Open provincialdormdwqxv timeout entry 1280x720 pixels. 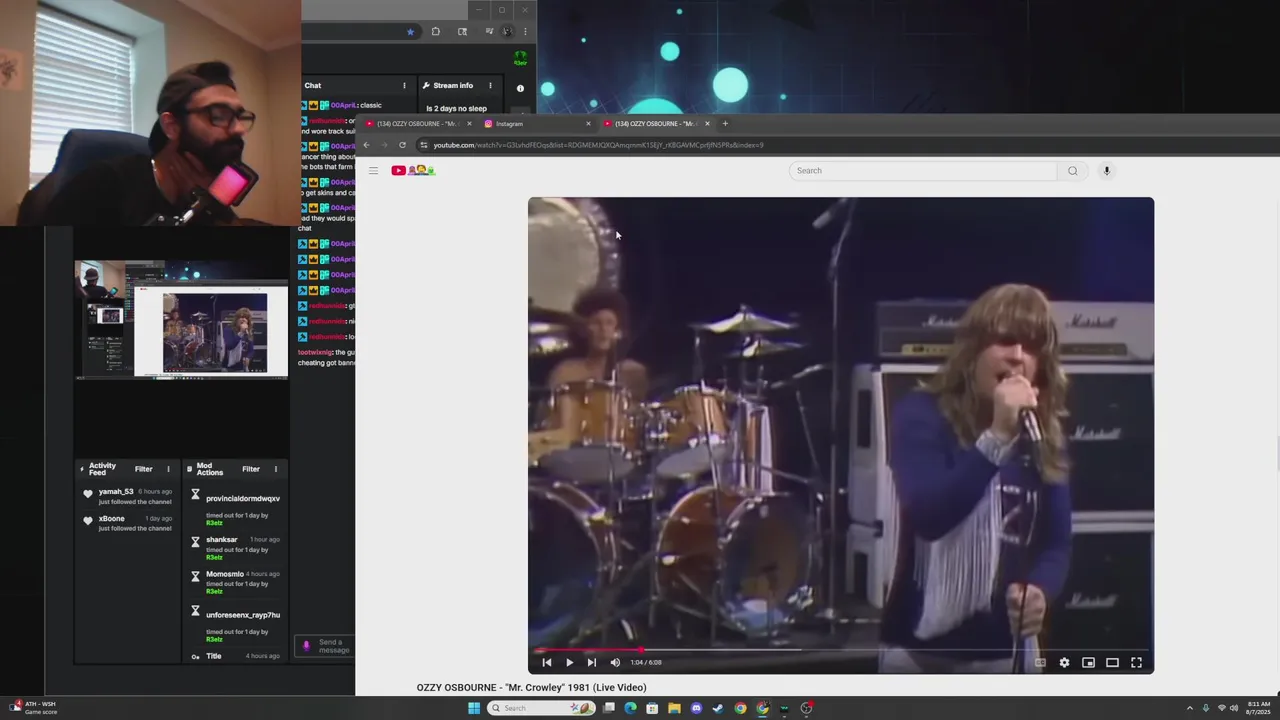(235, 509)
